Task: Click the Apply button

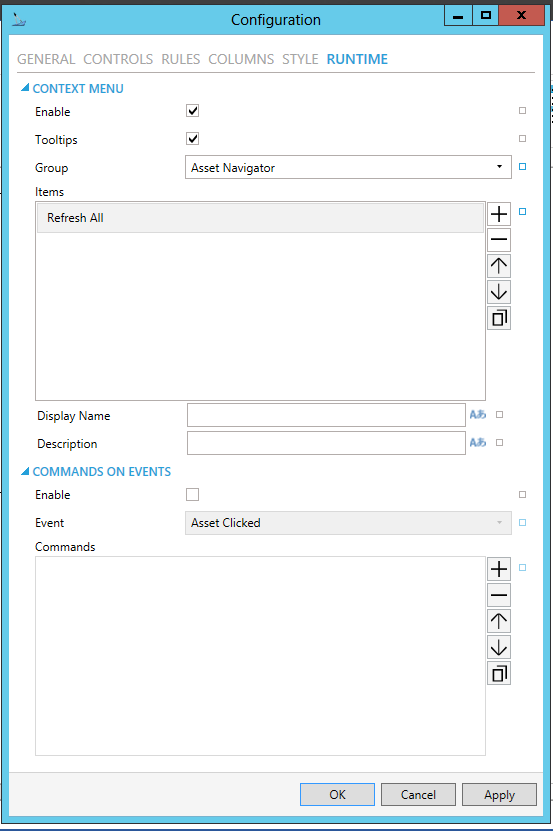Action: tap(499, 794)
